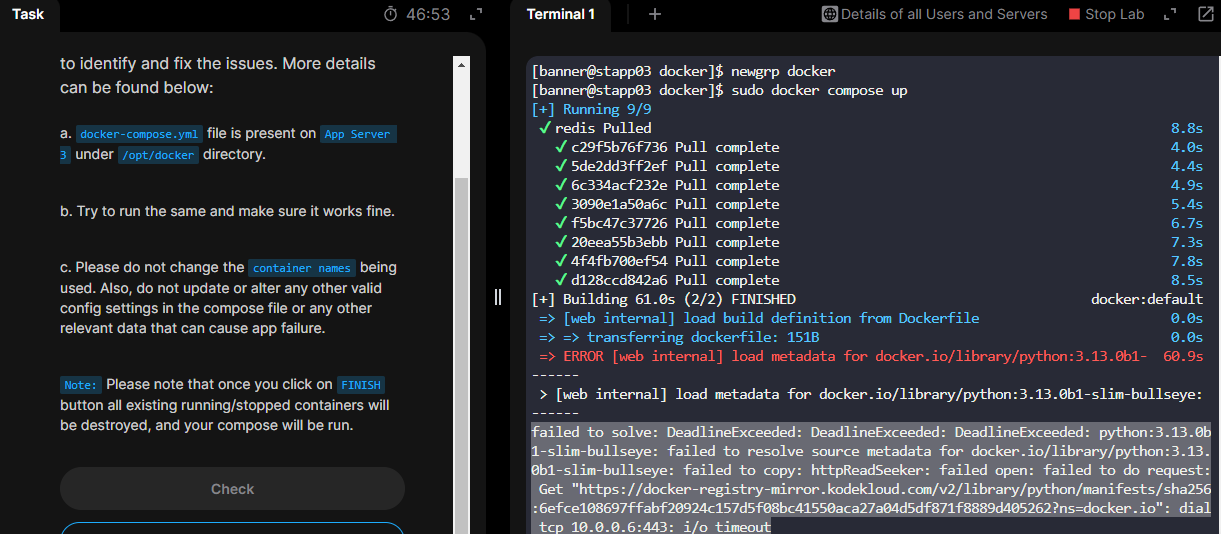
Task: Click the panel divider resize handle
Action: tap(498, 296)
